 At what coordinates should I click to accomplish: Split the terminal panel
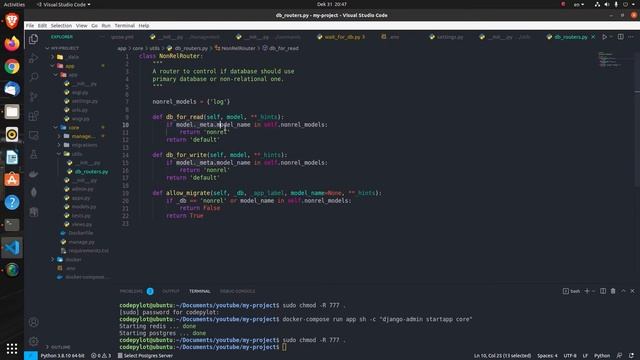[x=603, y=291]
